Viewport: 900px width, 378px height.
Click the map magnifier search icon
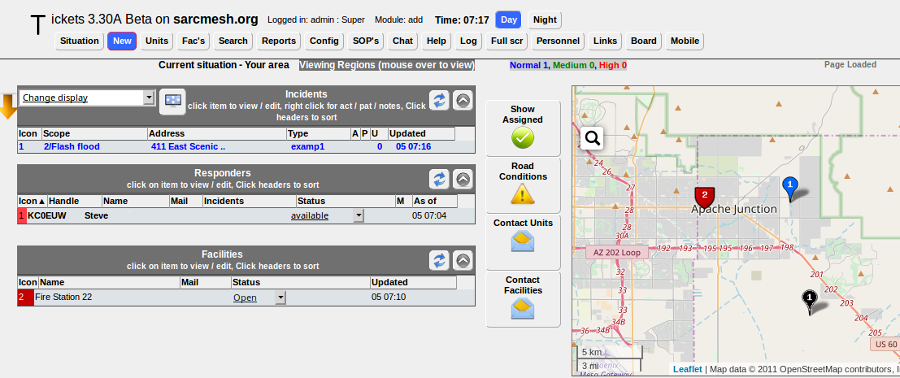click(x=593, y=138)
